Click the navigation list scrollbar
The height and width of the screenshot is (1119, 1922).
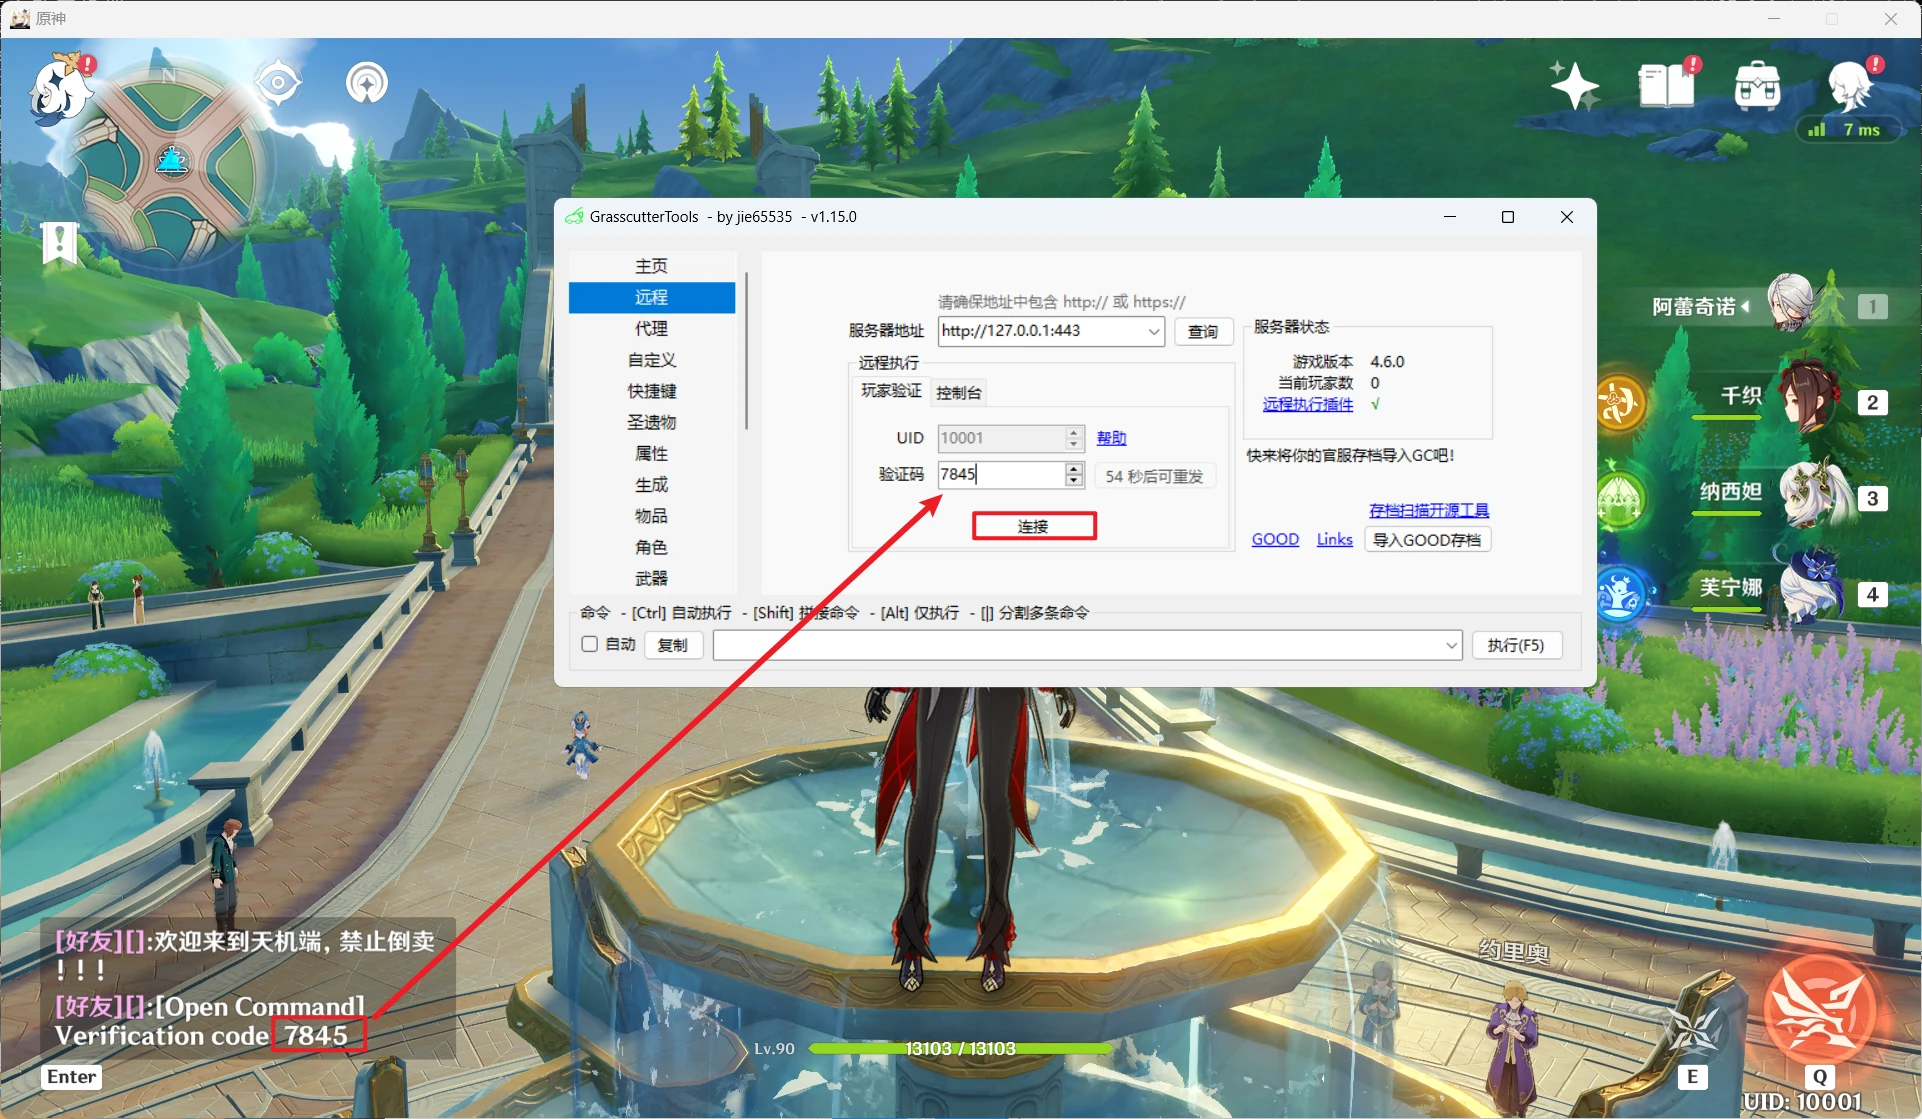[x=746, y=350]
